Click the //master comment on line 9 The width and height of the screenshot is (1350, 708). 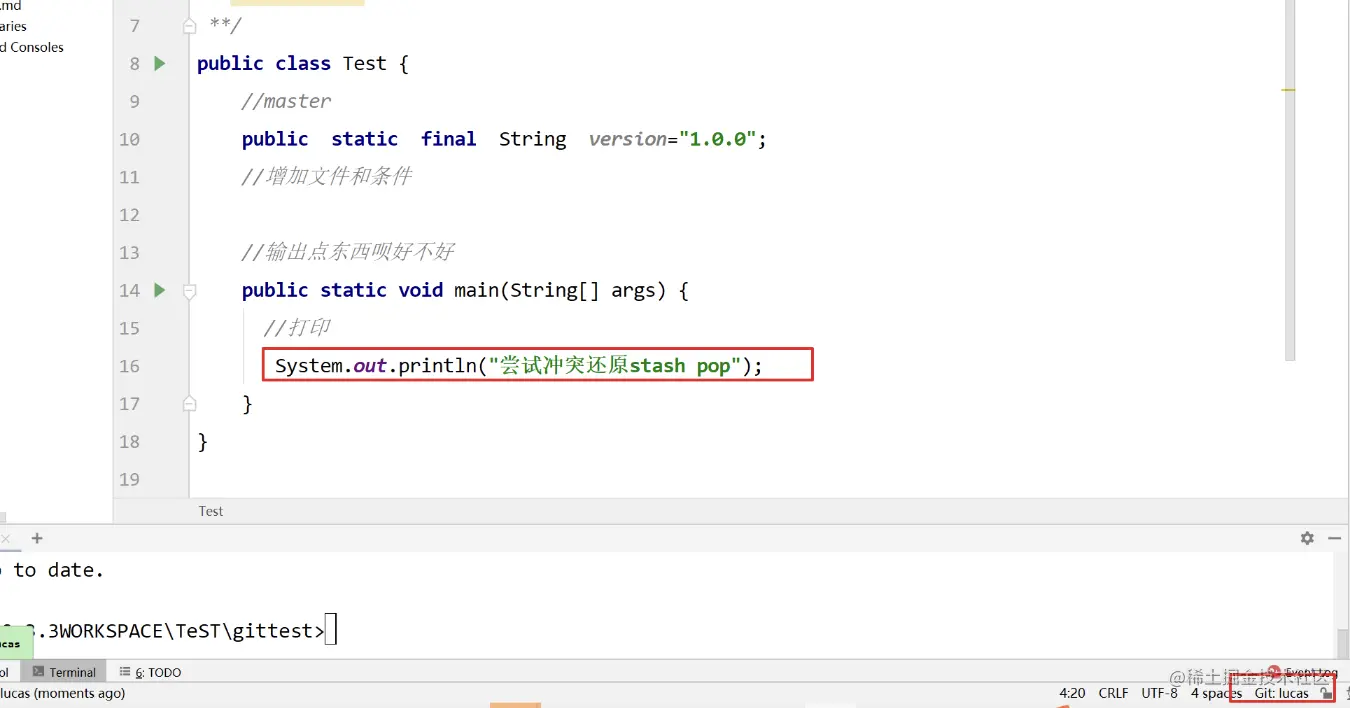(x=286, y=101)
